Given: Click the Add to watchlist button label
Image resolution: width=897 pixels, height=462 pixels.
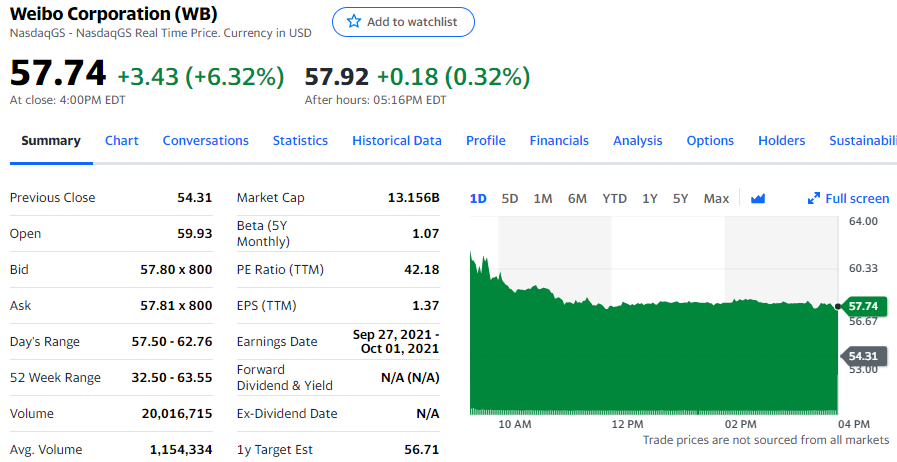Looking at the screenshot, I should (x=412, y=22).
